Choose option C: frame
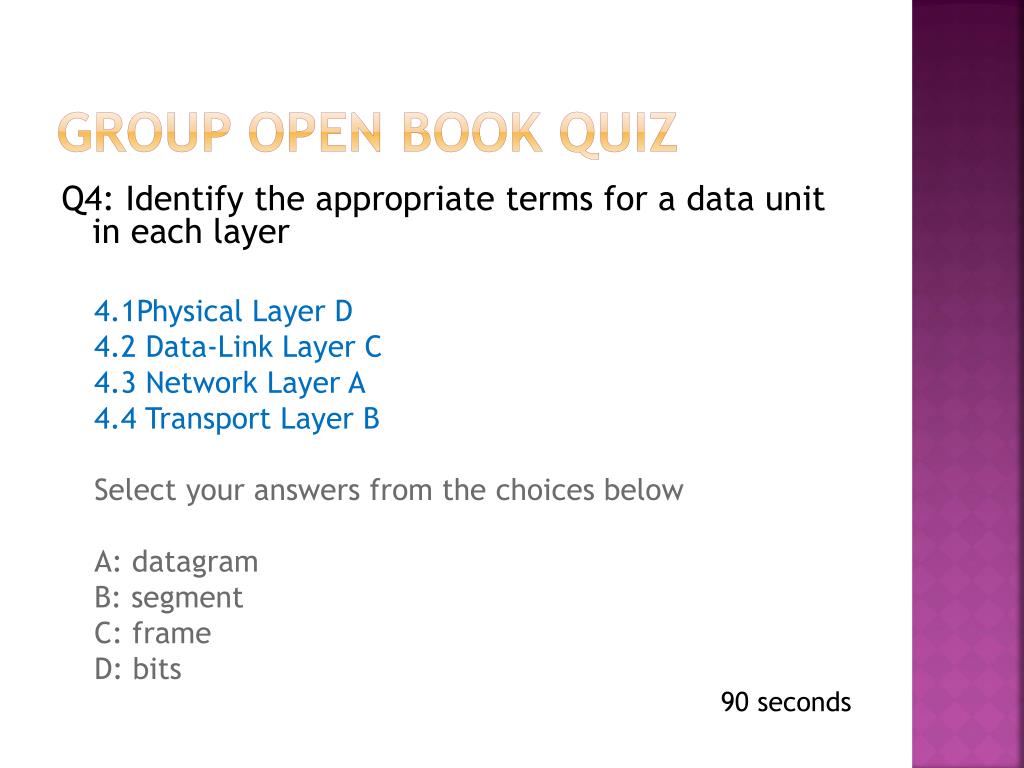Screen dimensions: 1024x768 click(153, 633)
